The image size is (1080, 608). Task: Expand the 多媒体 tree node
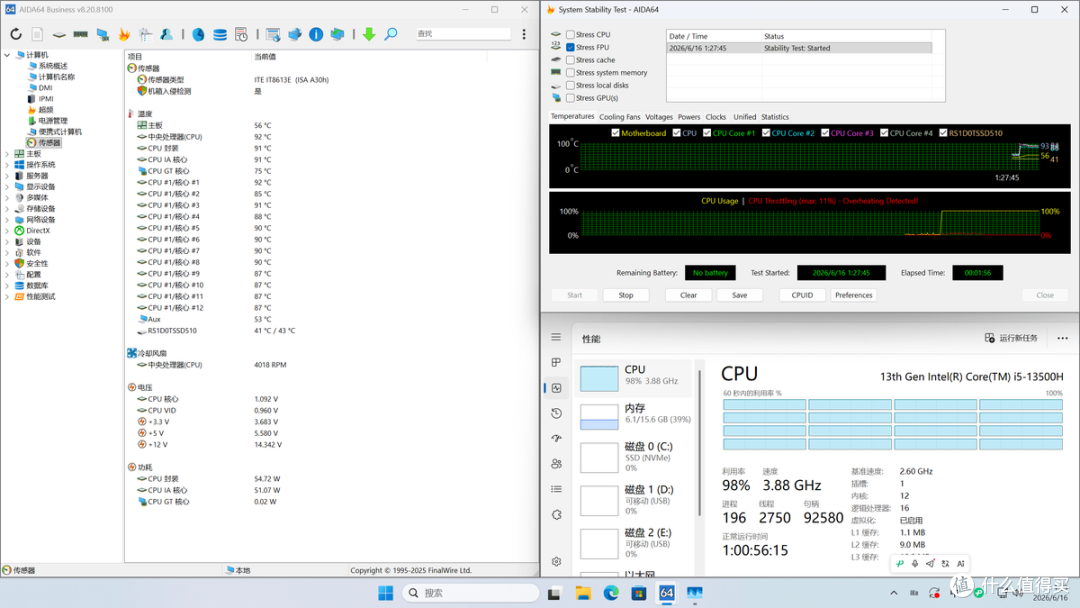click(7, 198)
